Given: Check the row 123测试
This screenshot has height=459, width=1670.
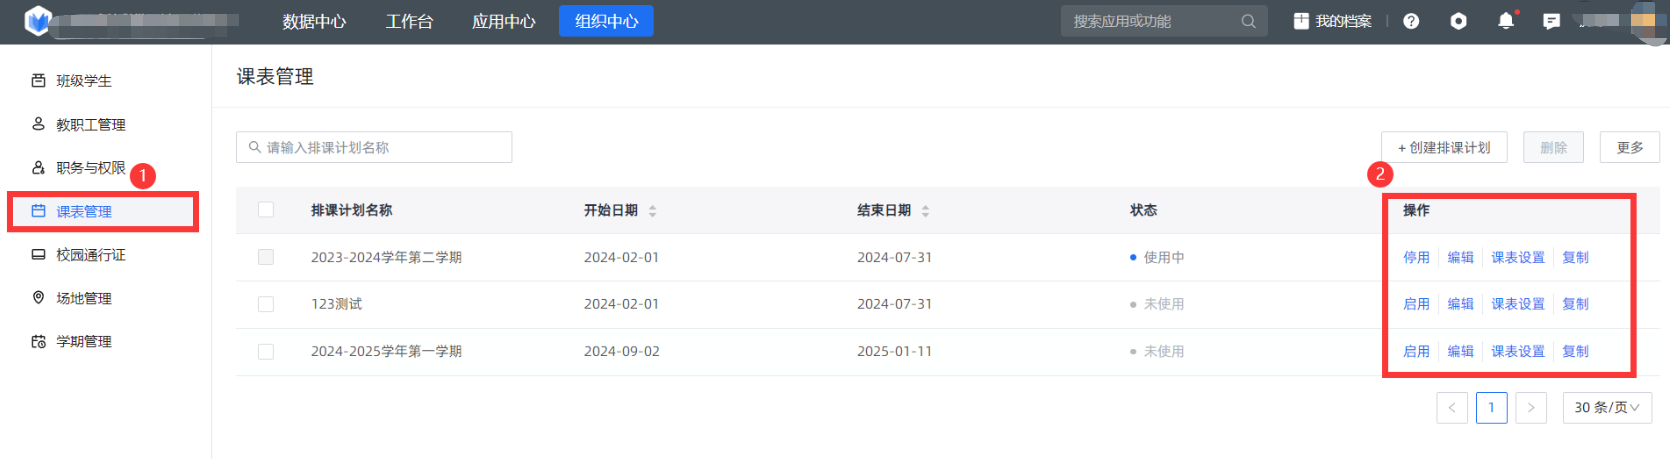Looking at the screenshot, I should click(x=266, y=304).
